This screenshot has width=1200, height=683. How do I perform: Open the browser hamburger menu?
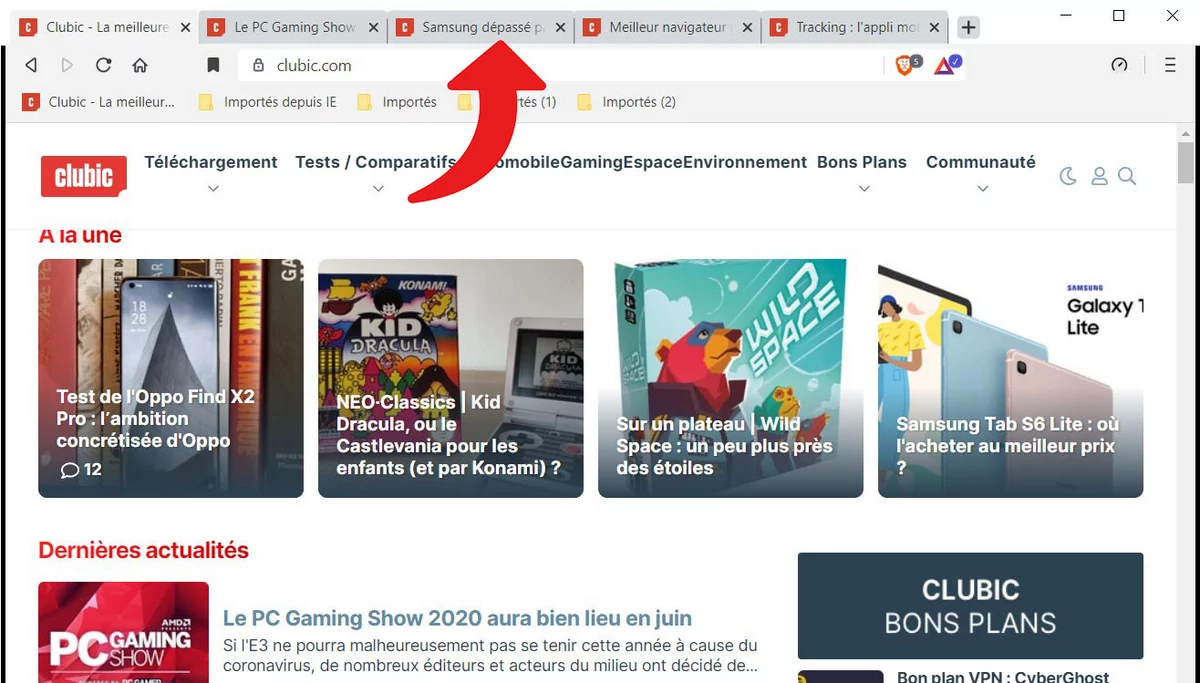1170,65
